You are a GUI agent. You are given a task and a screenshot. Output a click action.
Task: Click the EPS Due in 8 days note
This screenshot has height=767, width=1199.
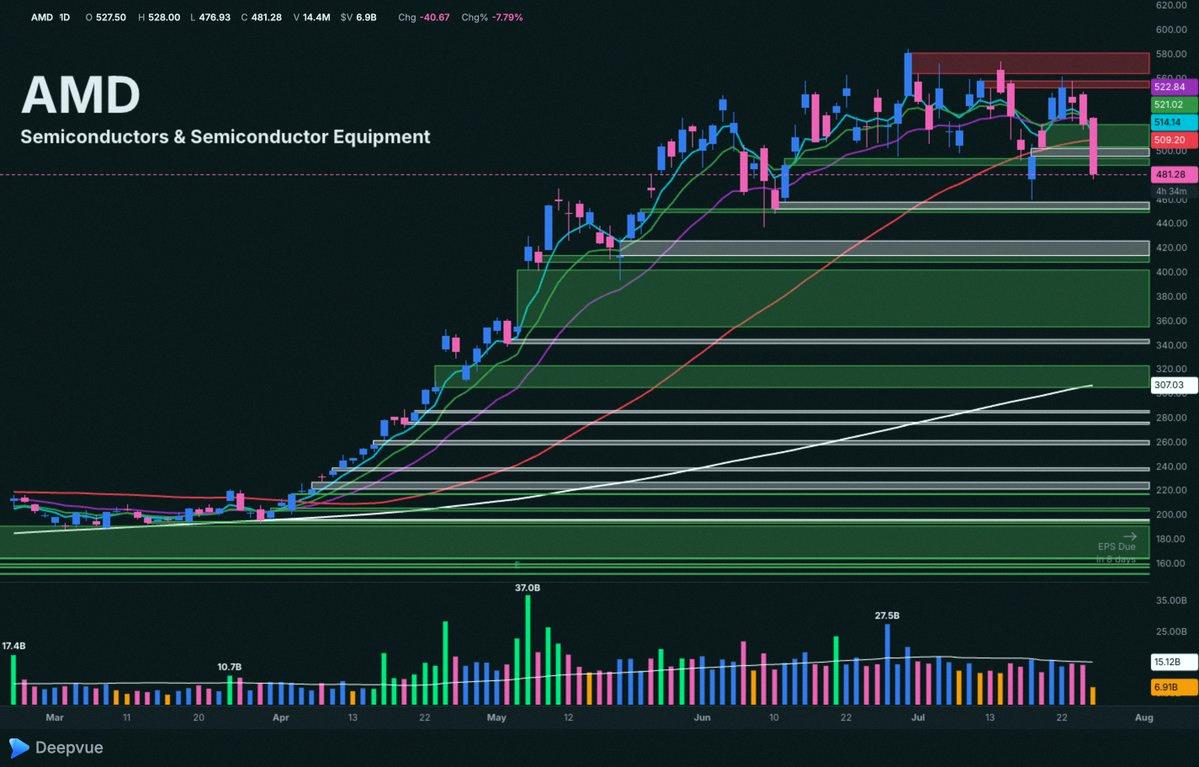pyautogui.click(x=1116, y=553)
